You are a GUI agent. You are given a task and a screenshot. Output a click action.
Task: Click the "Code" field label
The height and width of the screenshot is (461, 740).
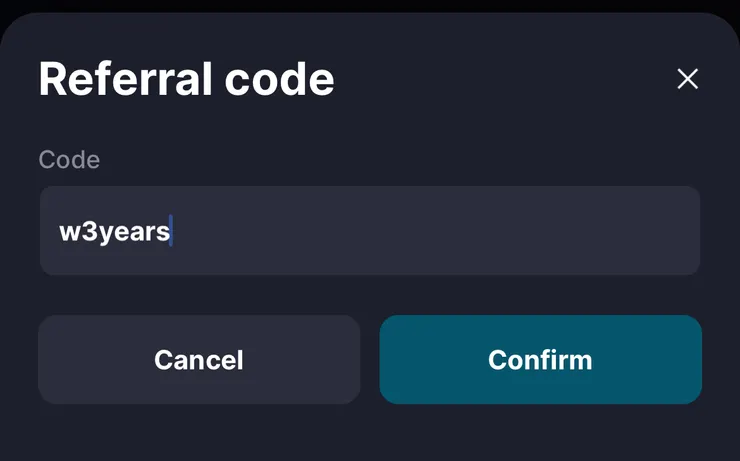click(69, 159)
